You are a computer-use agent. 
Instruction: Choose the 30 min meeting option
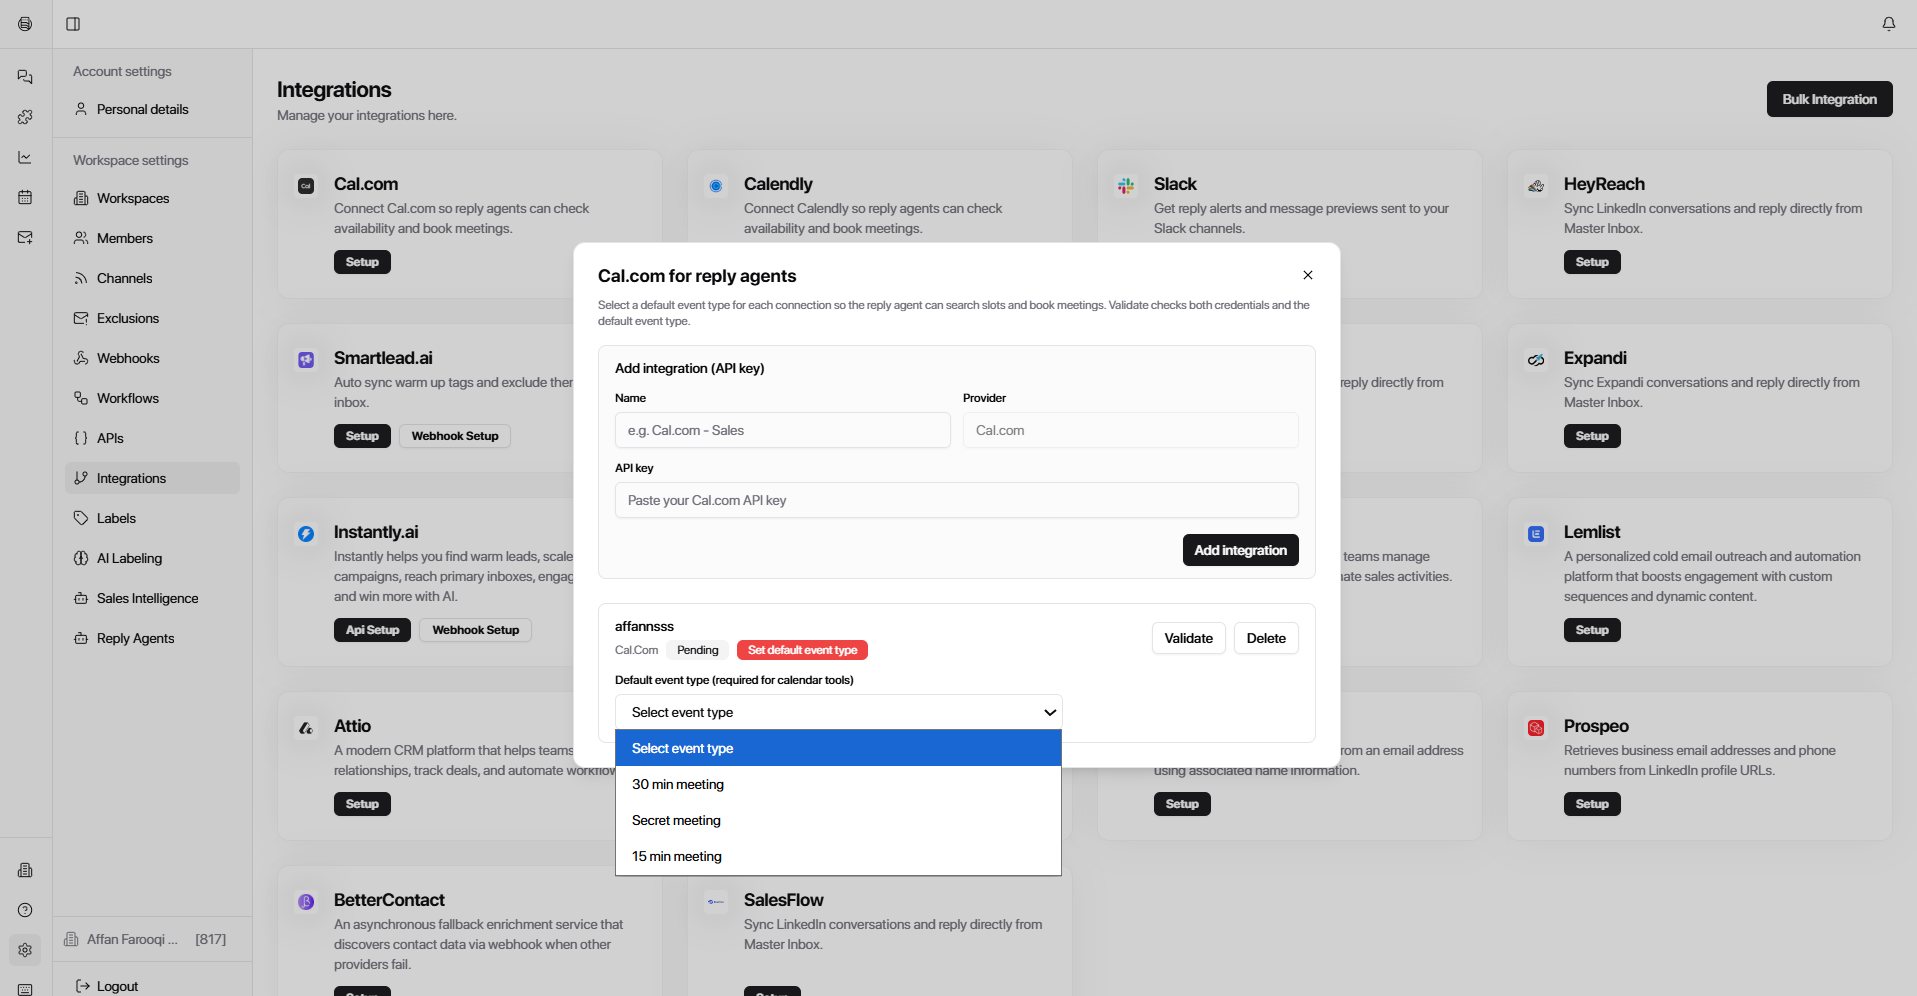click(x=678, y=784)
